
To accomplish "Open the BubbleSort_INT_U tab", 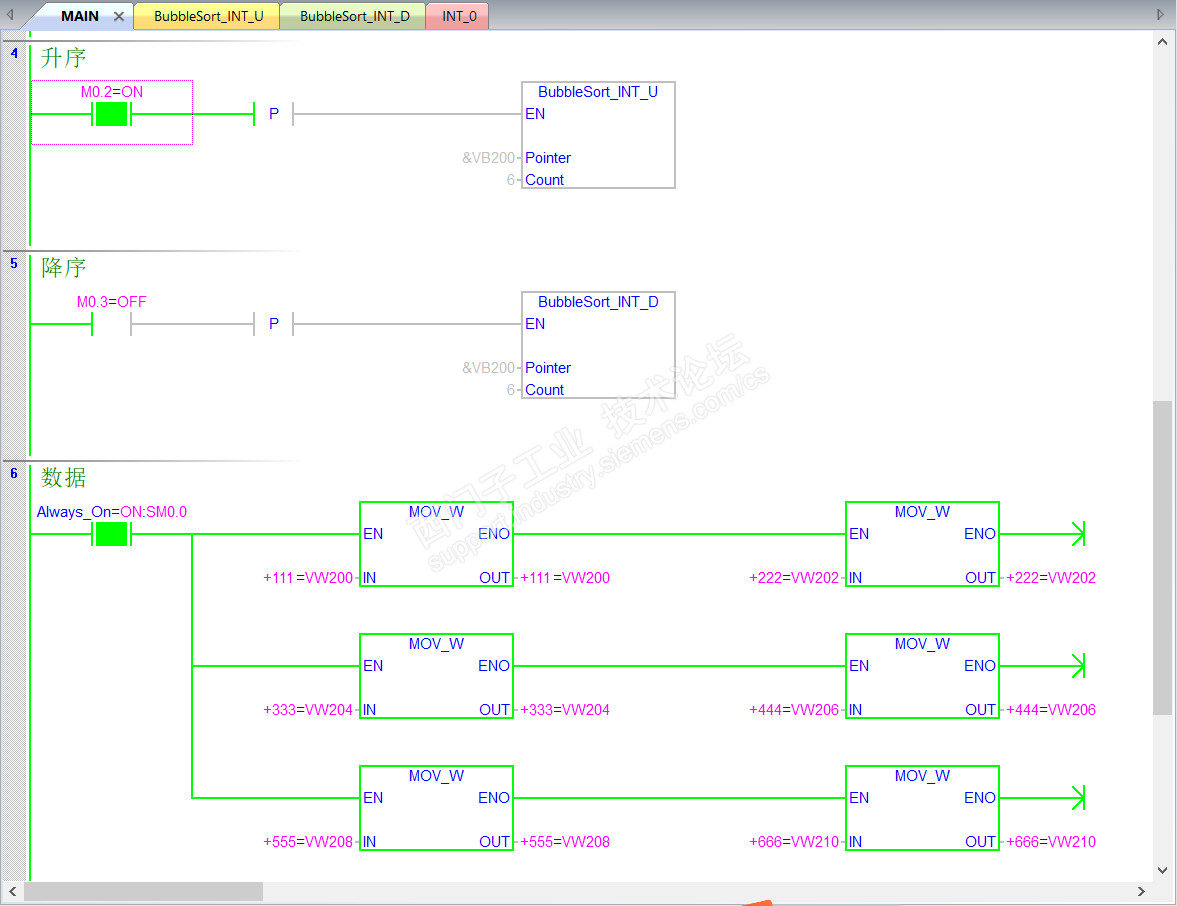I will tap(208, 16).
